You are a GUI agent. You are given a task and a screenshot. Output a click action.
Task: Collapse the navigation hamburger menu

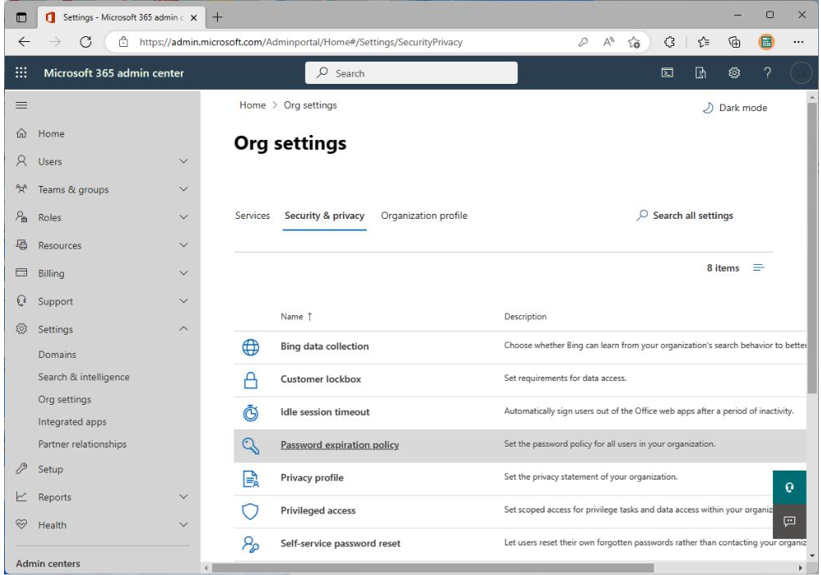[21, 105]
